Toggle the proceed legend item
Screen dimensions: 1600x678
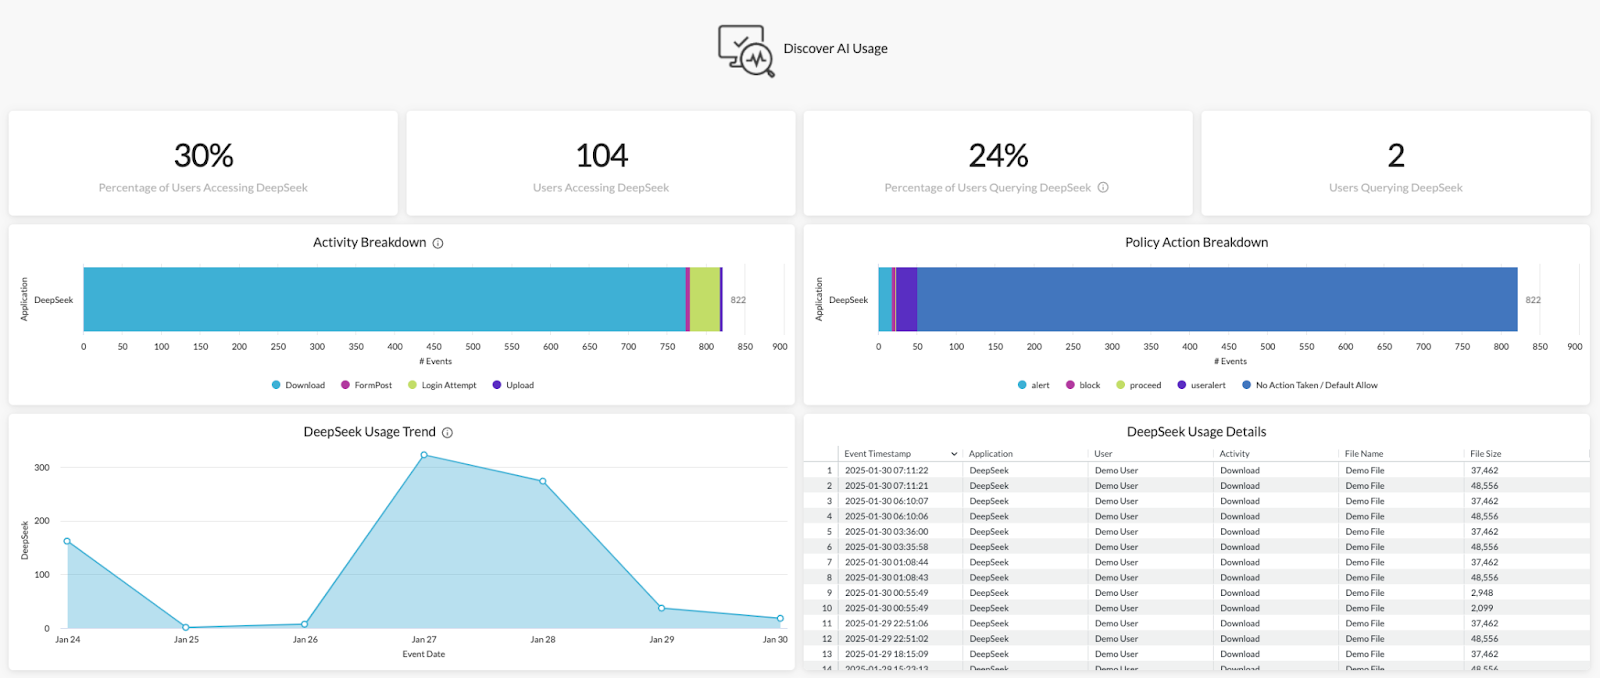click(1139, 385)
